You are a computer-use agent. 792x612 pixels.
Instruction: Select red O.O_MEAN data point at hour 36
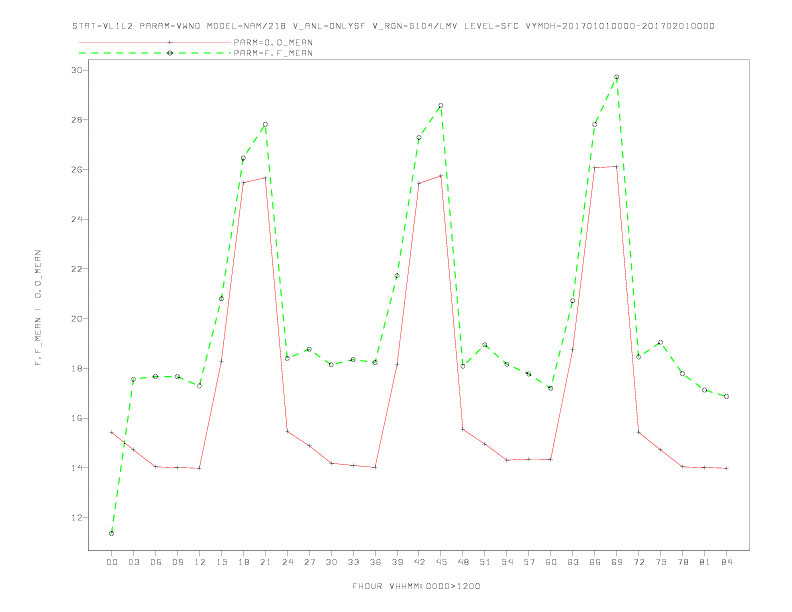tap(375, 467)
